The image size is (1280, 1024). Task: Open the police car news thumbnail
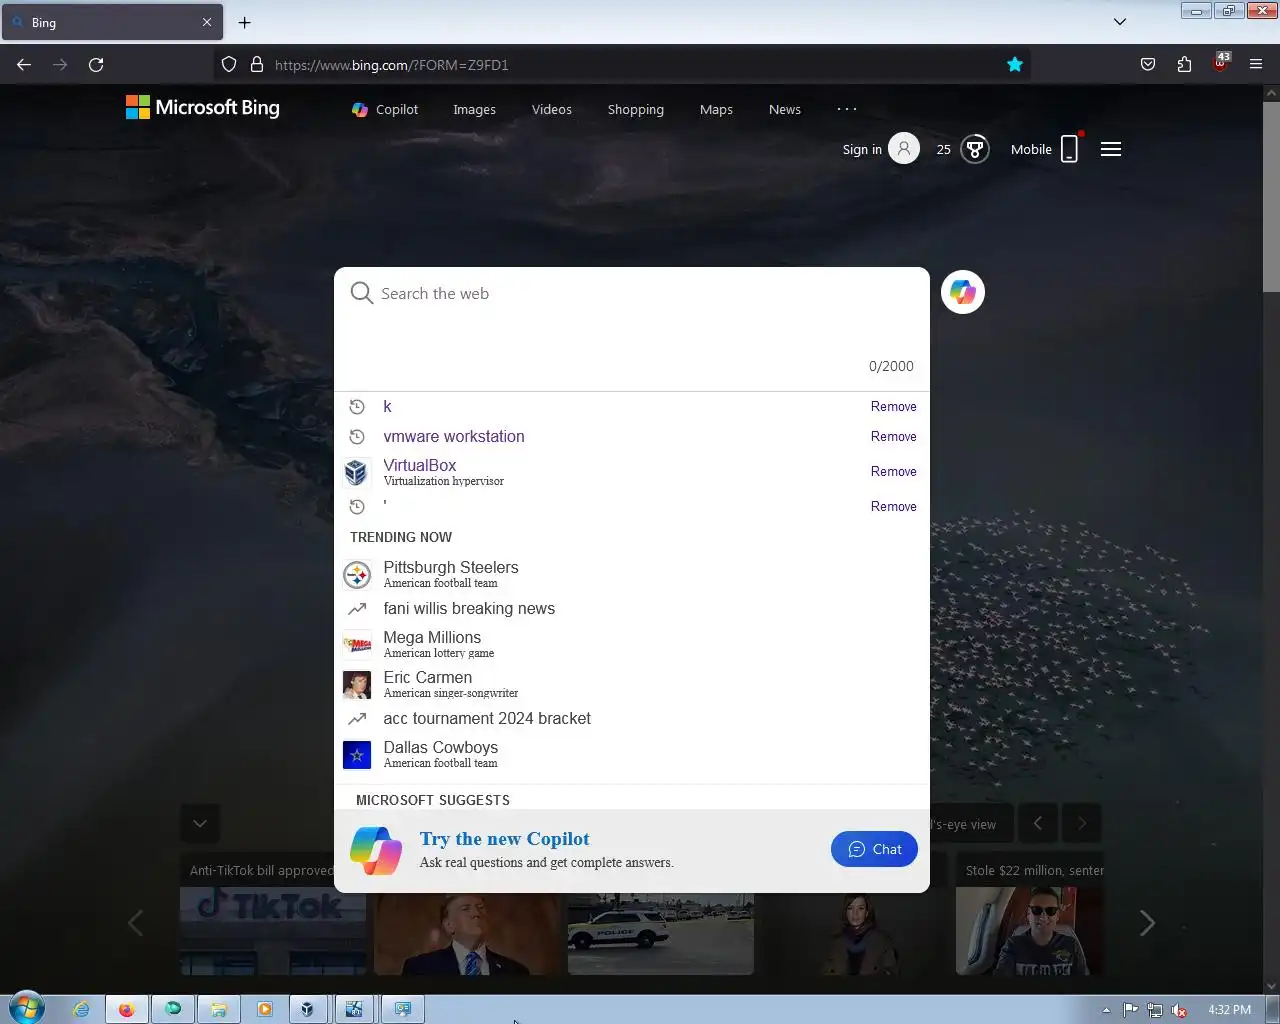(661, 931)
